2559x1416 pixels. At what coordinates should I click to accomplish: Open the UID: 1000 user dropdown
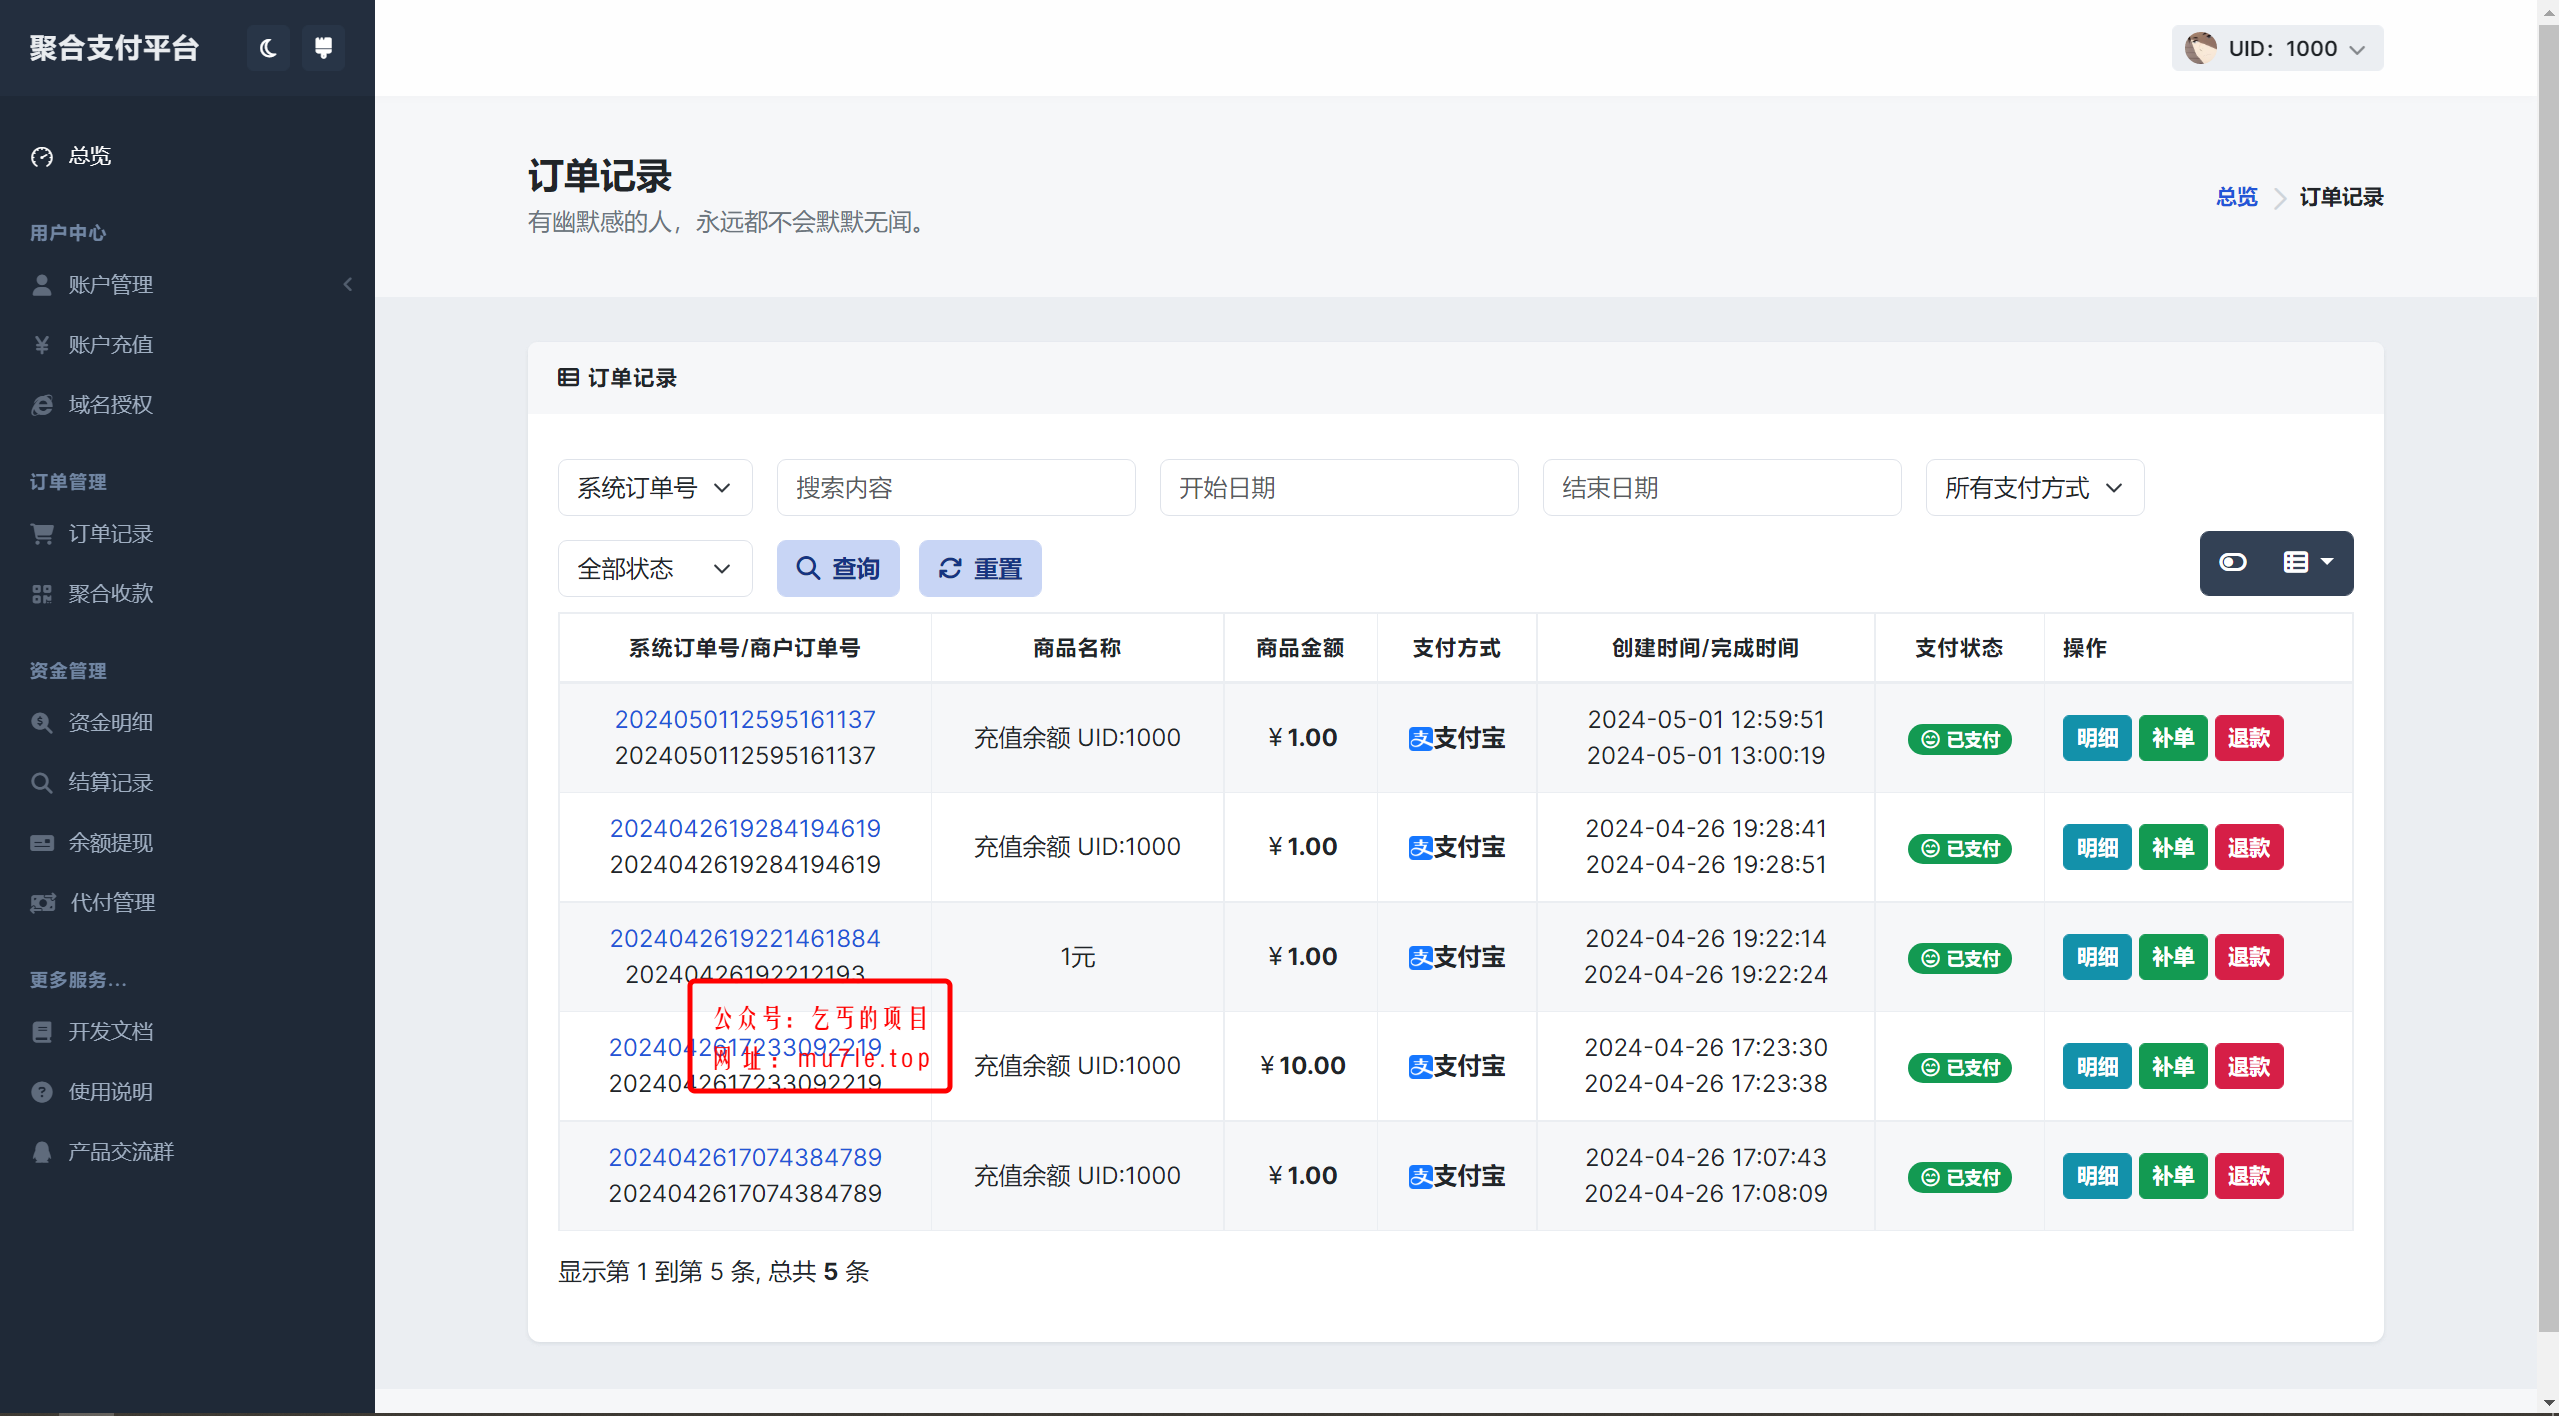2277,48
